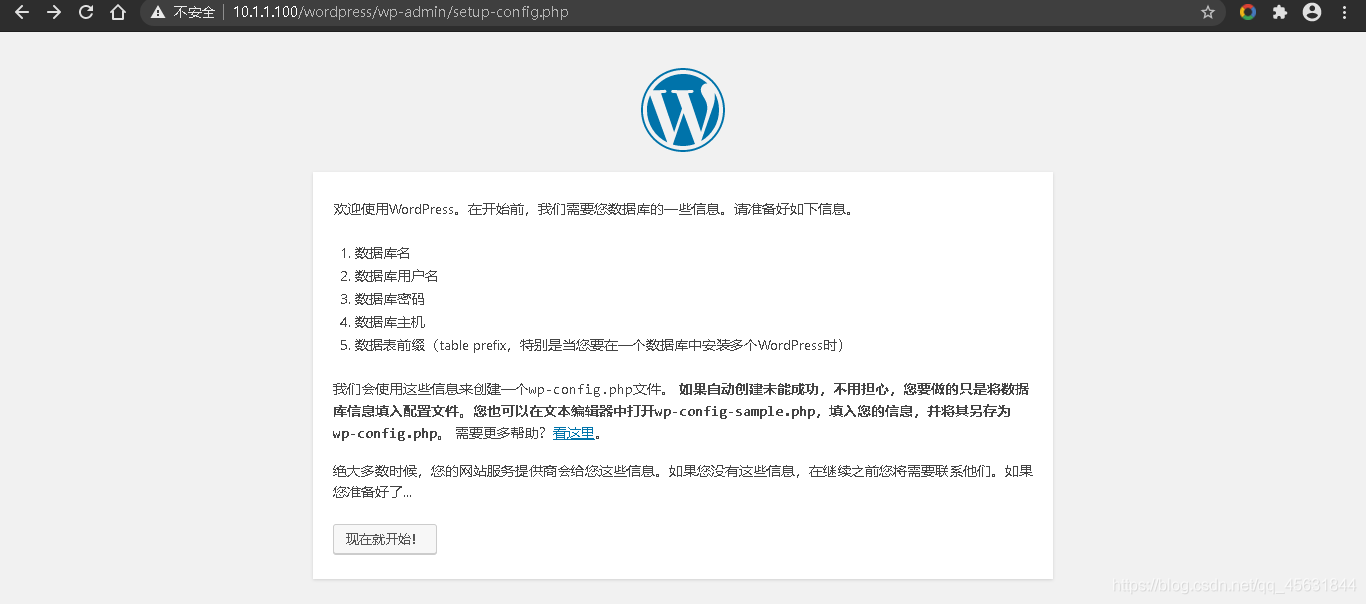Click the WordPress logo

[683, 110]
